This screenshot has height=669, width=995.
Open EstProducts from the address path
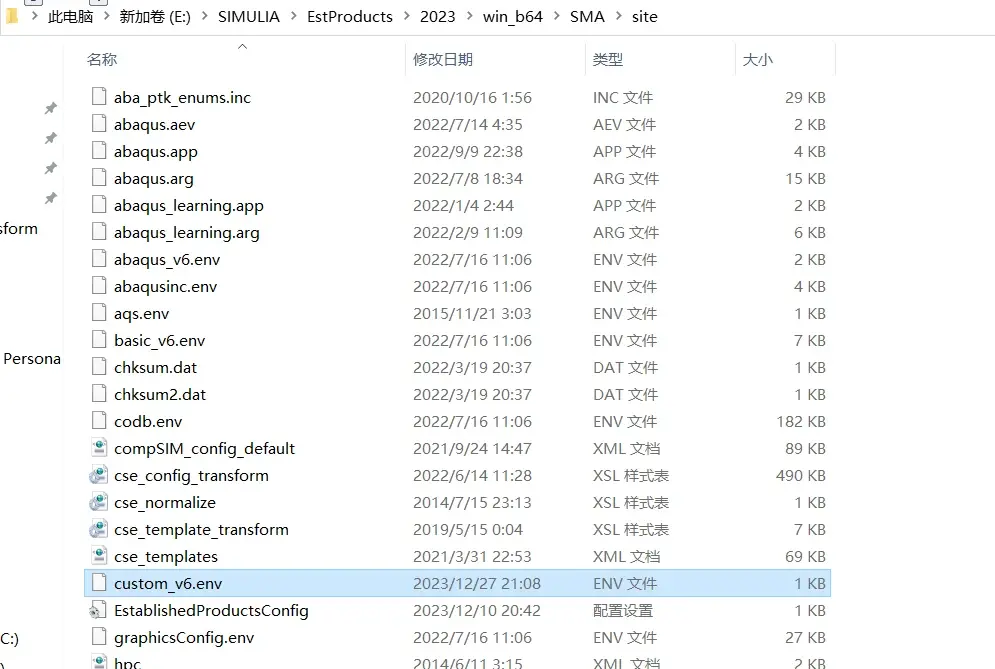350,17
